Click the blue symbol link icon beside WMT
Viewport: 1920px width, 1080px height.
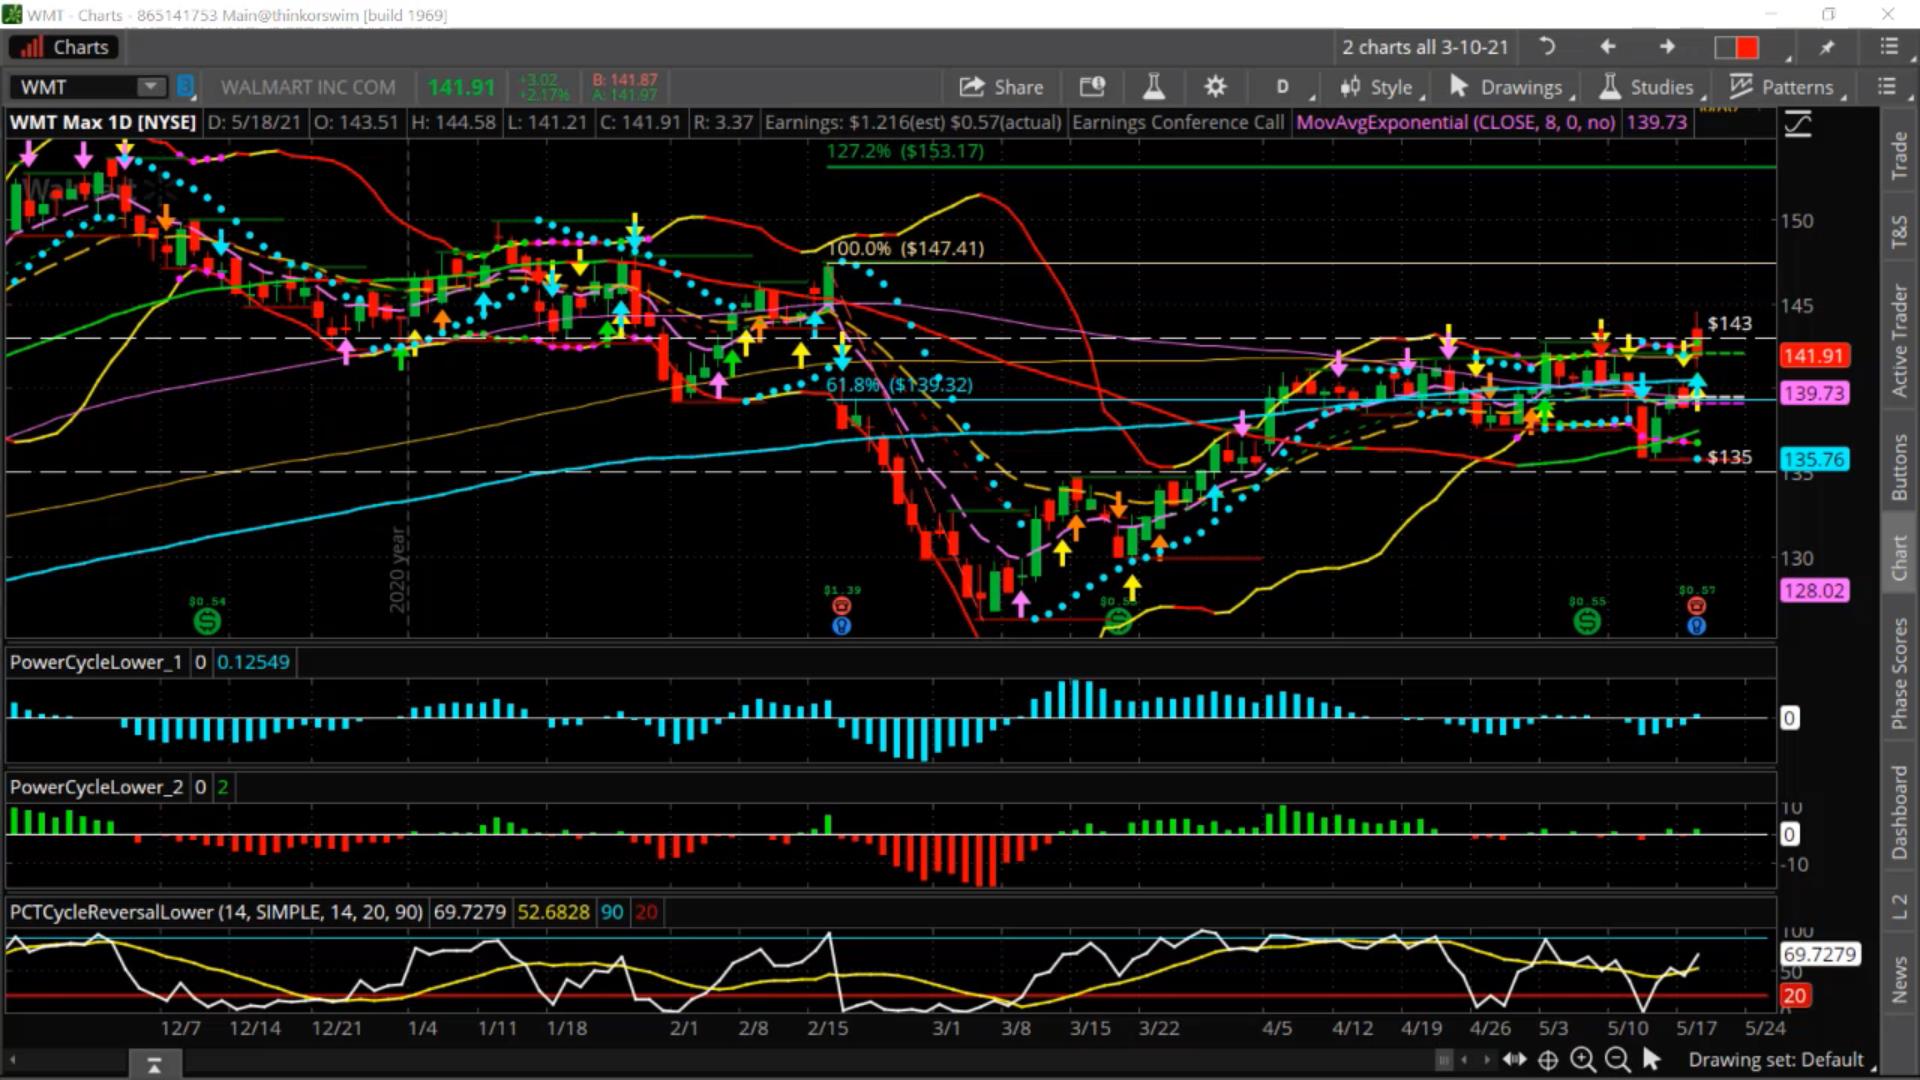pyautogui.click(x=185, y=87)
